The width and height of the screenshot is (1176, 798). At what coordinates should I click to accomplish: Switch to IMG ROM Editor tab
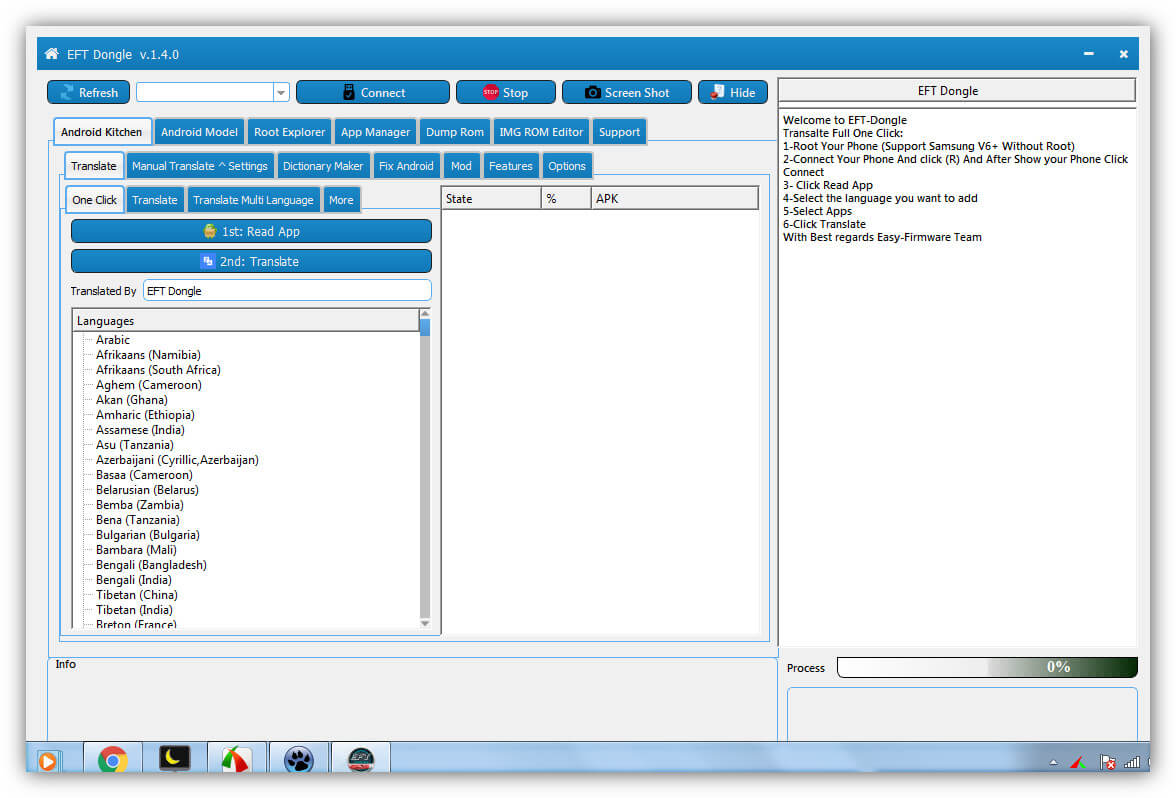click(x=542, y=132)
